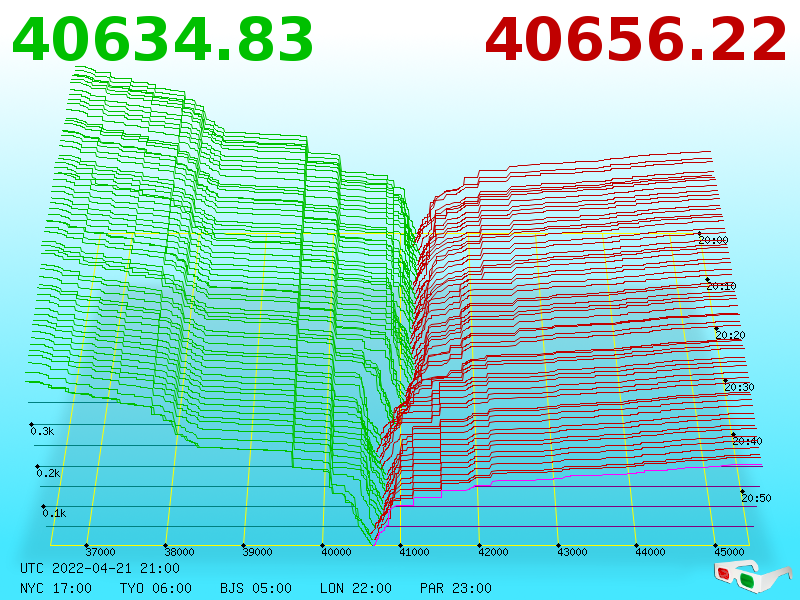
Task: Click the UTC 2022-04-21 21:00 timestamp
Action: tap(100, 568)
